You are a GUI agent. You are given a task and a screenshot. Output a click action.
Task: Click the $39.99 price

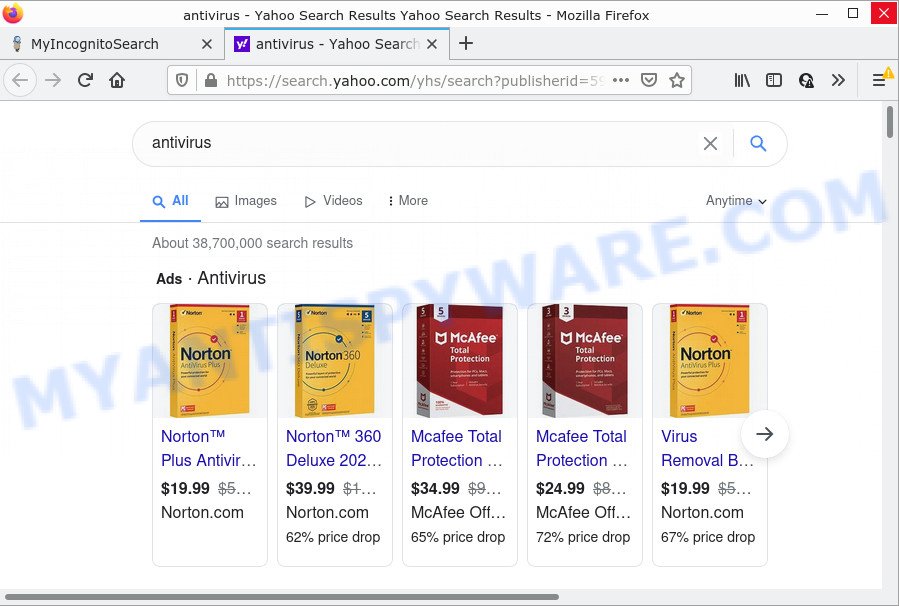tap(310, 488)
